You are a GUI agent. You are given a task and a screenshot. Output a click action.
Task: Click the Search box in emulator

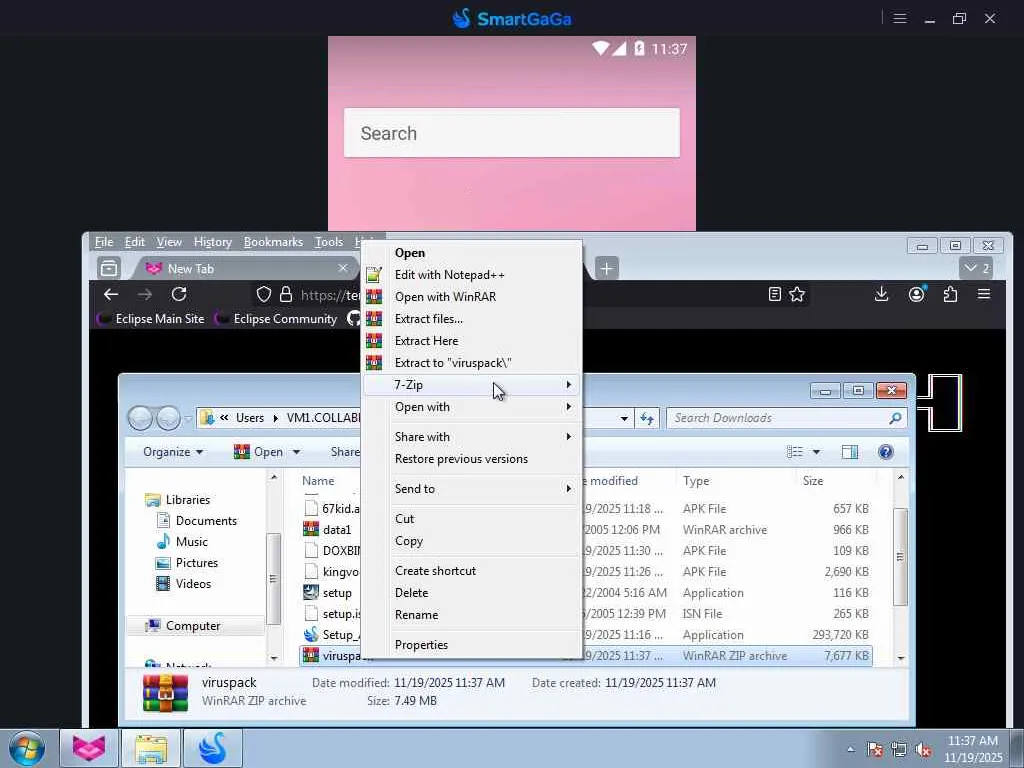(511, 133)
